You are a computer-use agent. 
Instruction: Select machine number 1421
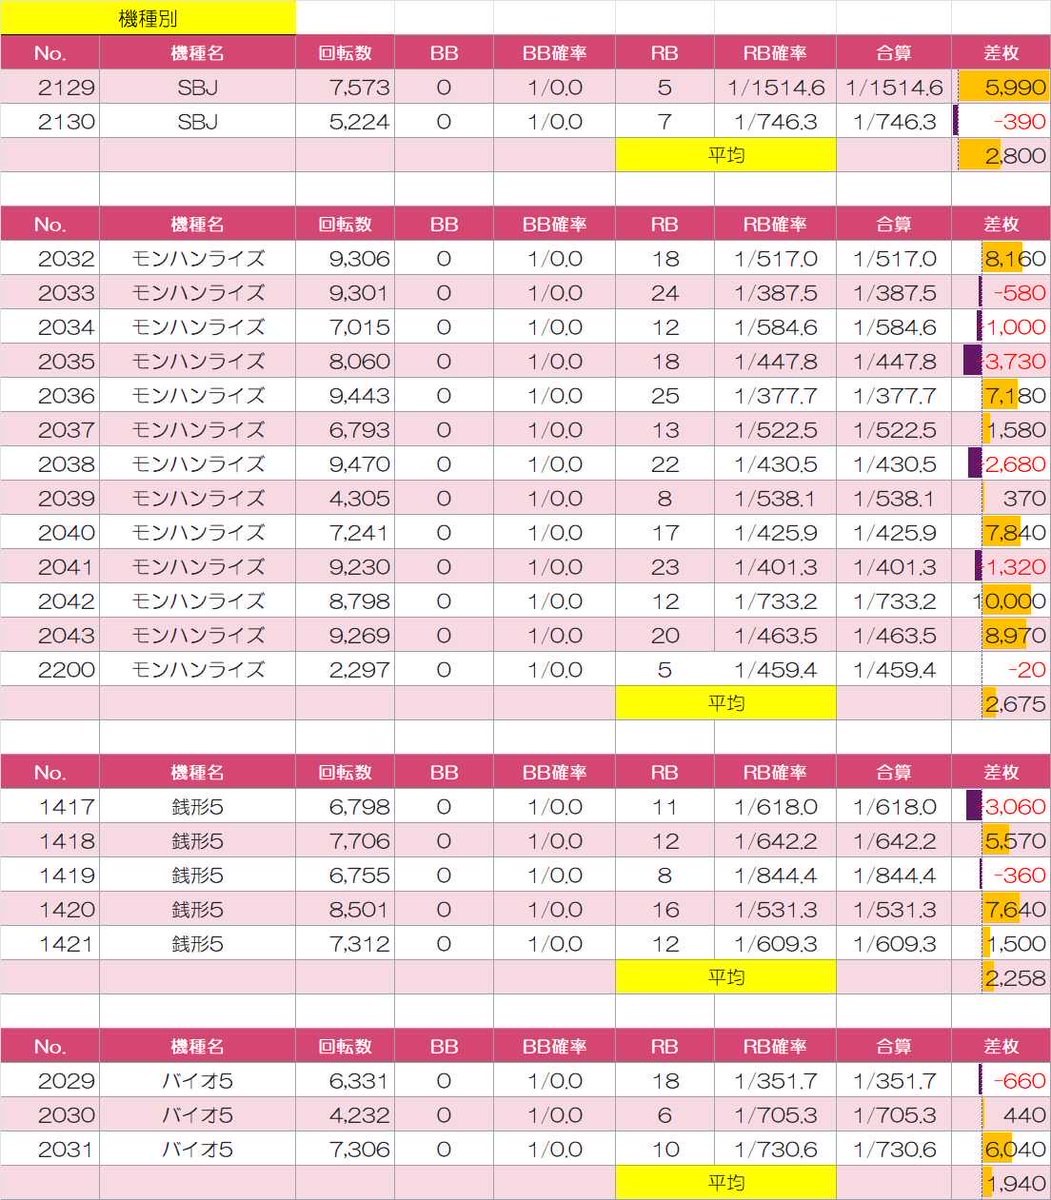click(x=66, y=943)
